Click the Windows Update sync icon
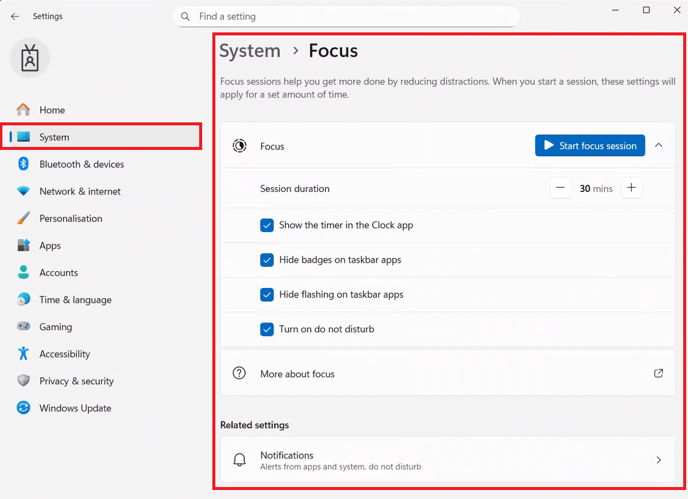Viewport: 688px width, 499px height. (x=23, y=408)
